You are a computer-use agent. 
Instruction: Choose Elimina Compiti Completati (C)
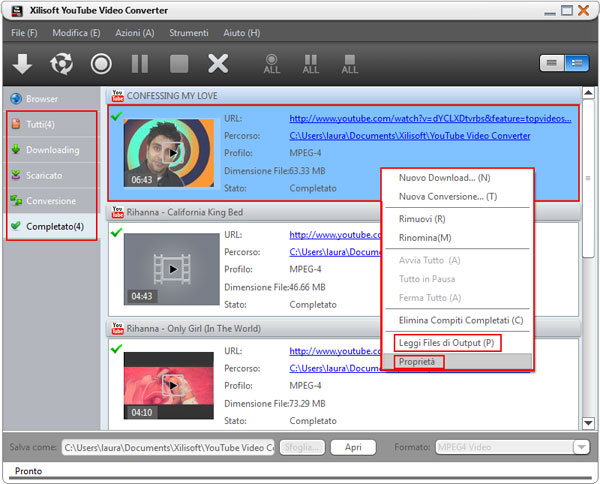[x=458, y=320]
